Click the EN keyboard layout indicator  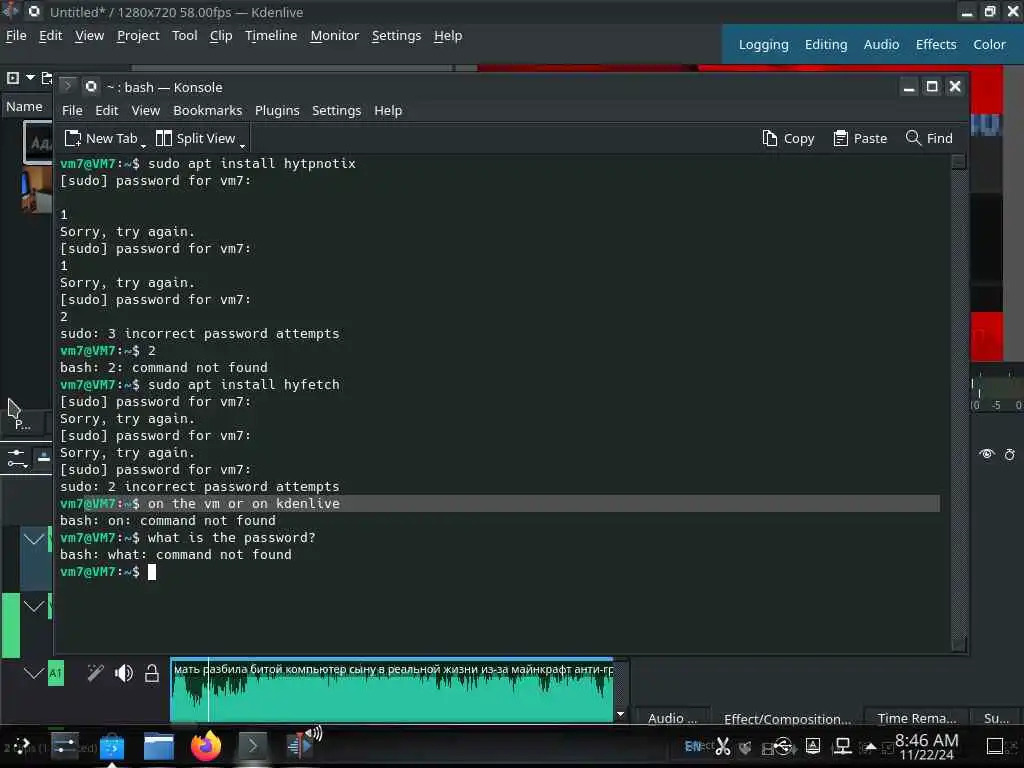coord(693,746)
